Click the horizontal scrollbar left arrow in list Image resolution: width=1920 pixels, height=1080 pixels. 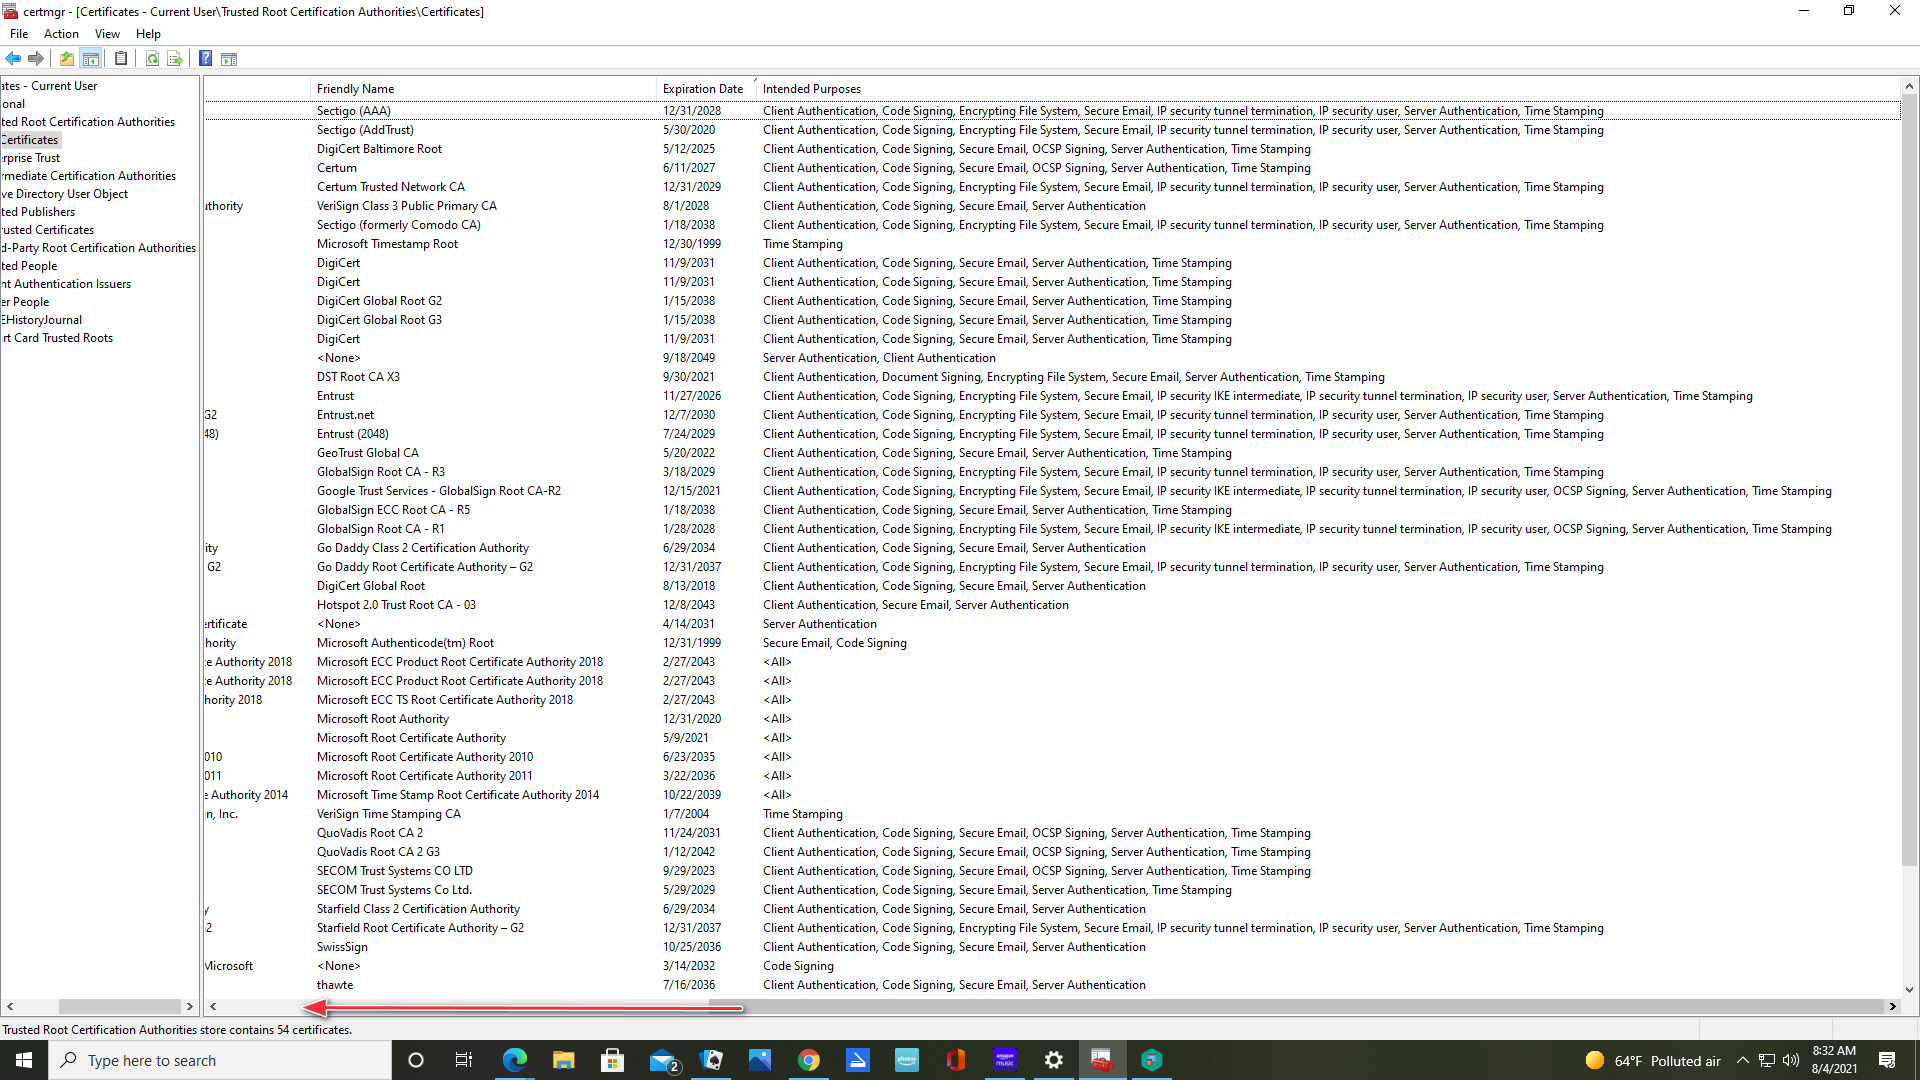coord(213,1007)
